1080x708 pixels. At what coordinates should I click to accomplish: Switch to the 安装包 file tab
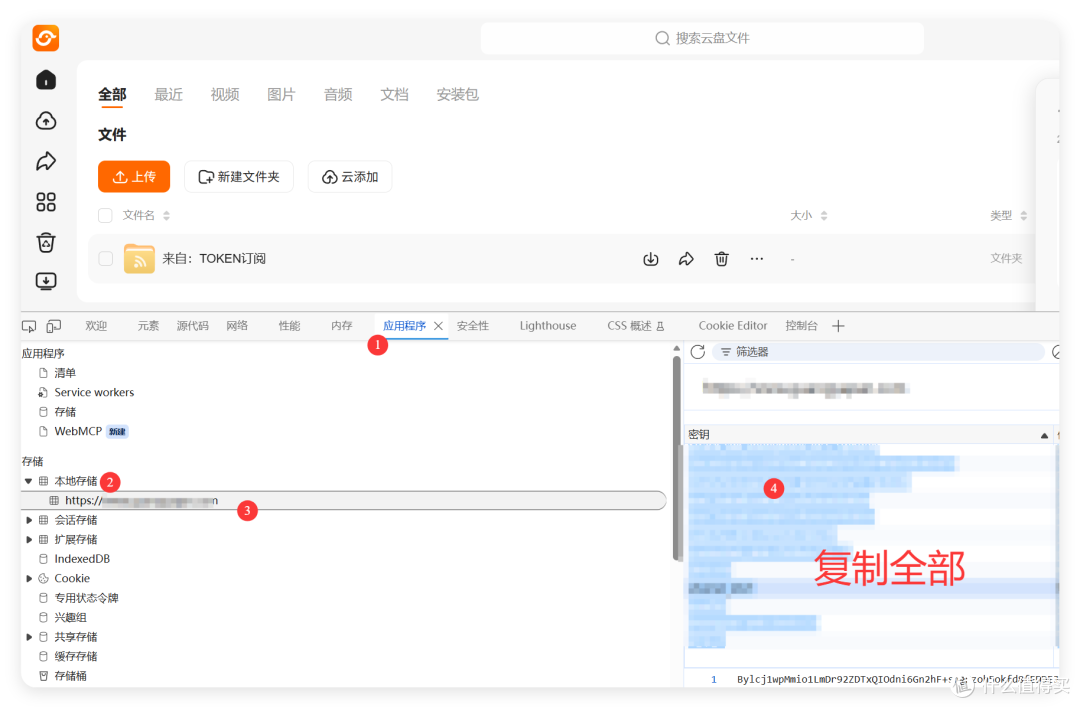[x=457, y=94]
